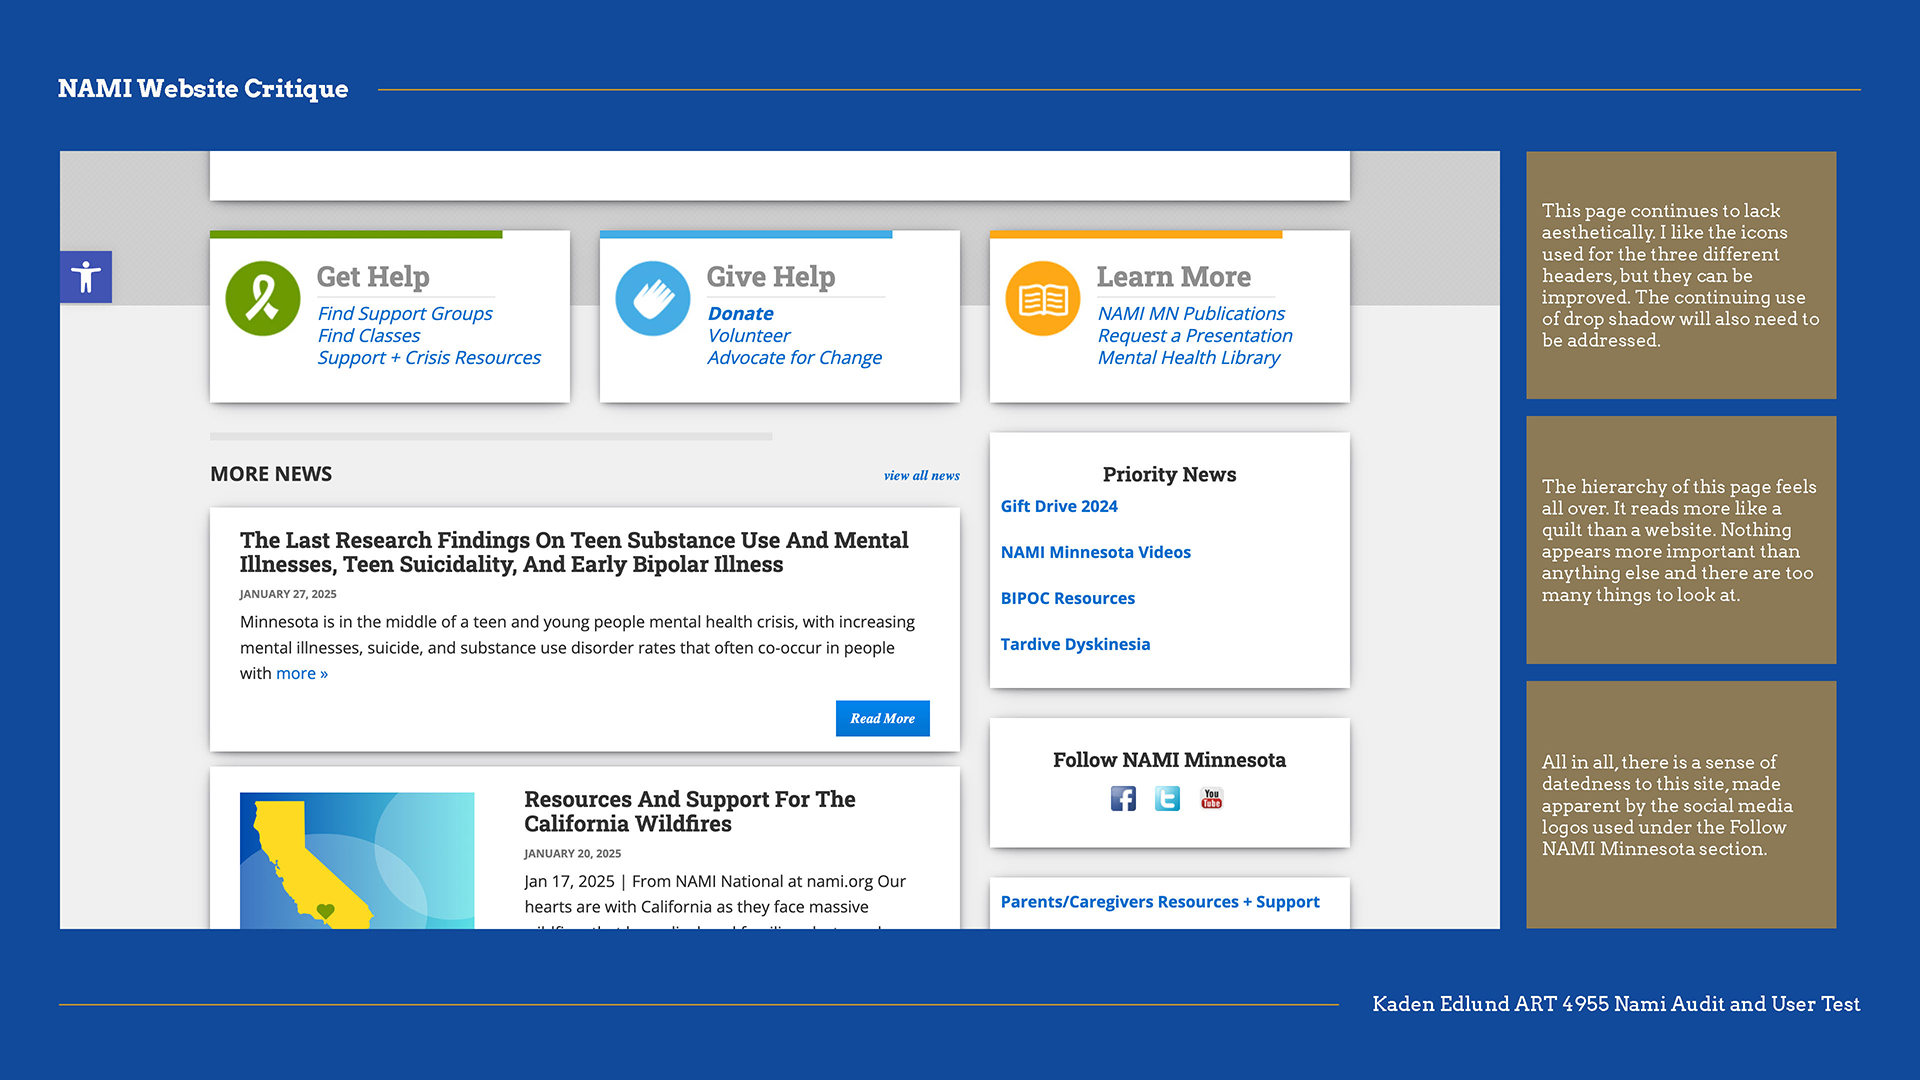
Task: Click the Donate link
Action: coord(740,313)
